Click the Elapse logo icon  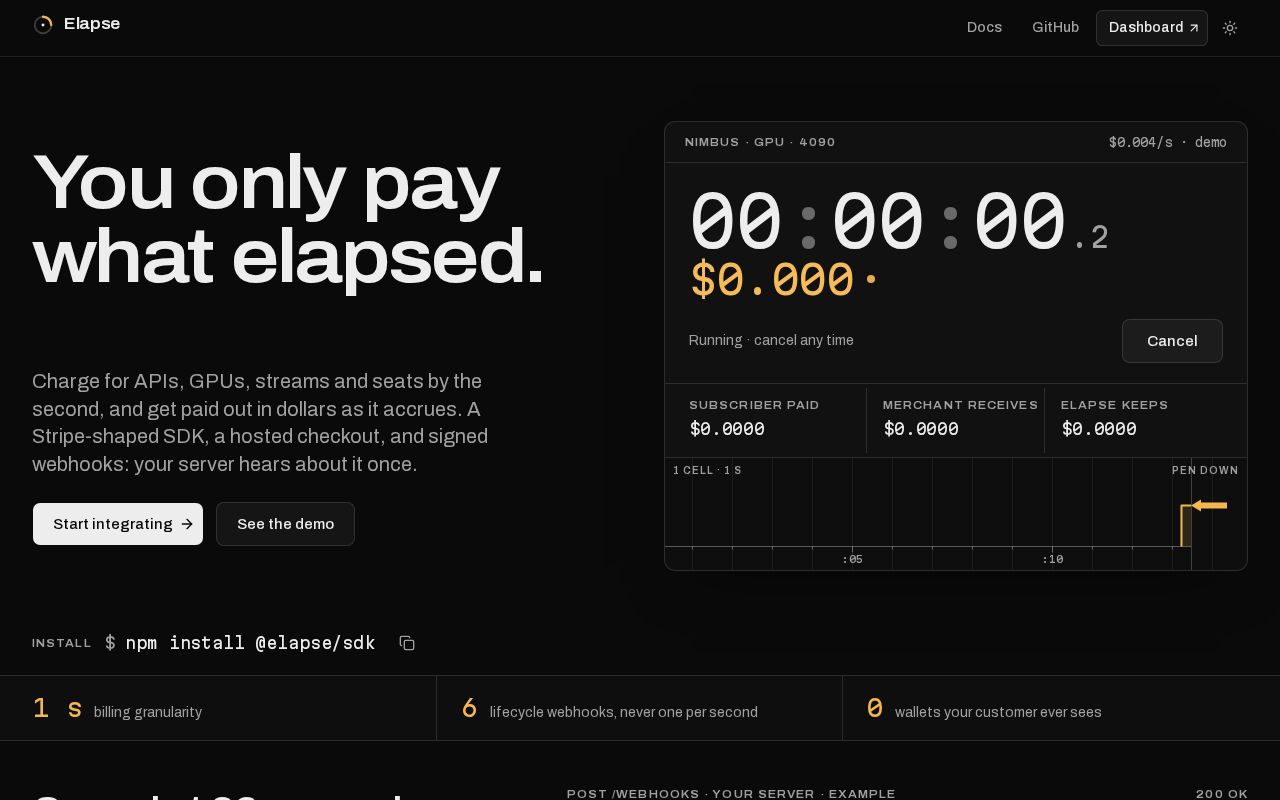43,25
